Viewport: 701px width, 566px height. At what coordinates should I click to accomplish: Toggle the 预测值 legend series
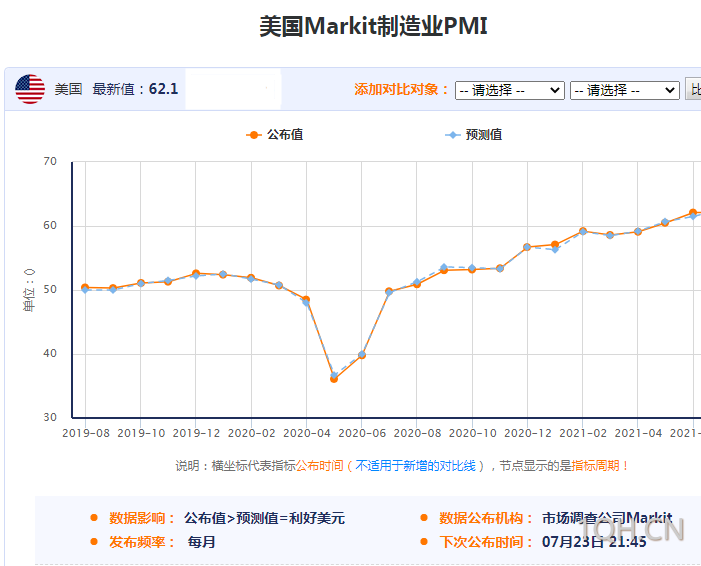point(473,135)
